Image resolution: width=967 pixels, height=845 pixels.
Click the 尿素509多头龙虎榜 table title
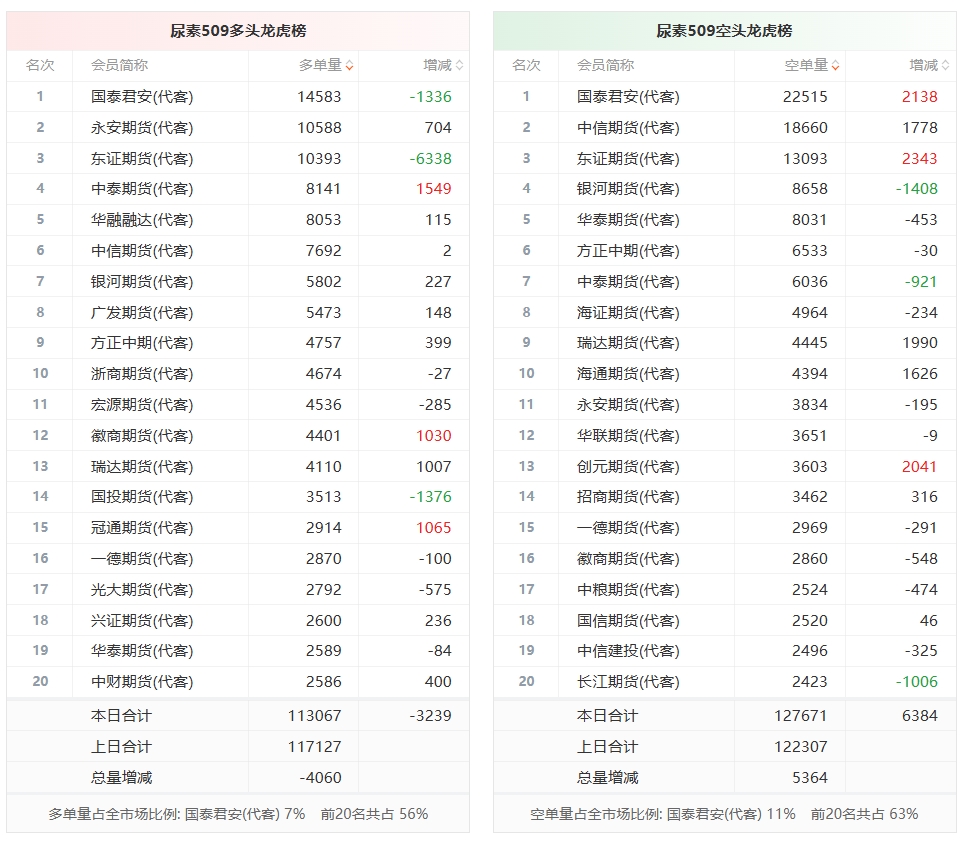[238, 31]
